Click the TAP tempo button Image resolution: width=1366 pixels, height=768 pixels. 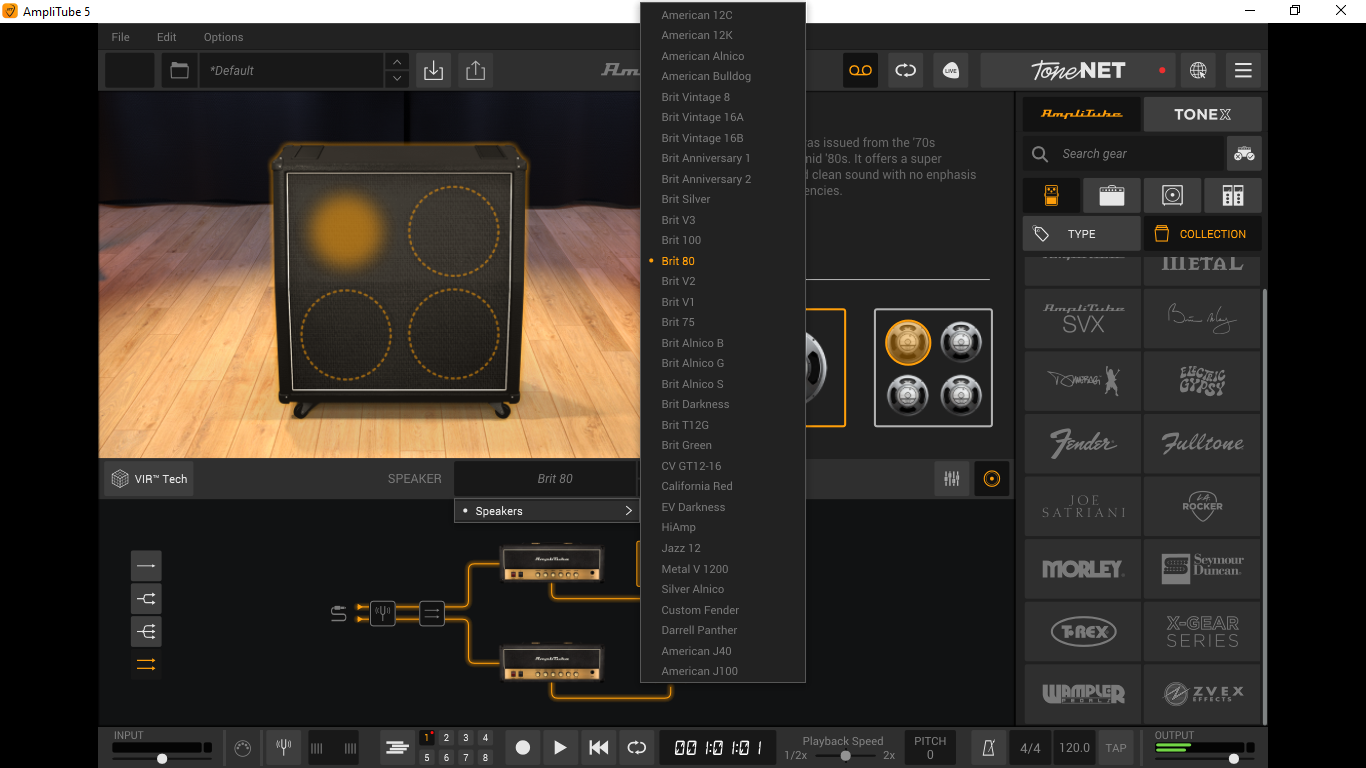(1116, 747)
